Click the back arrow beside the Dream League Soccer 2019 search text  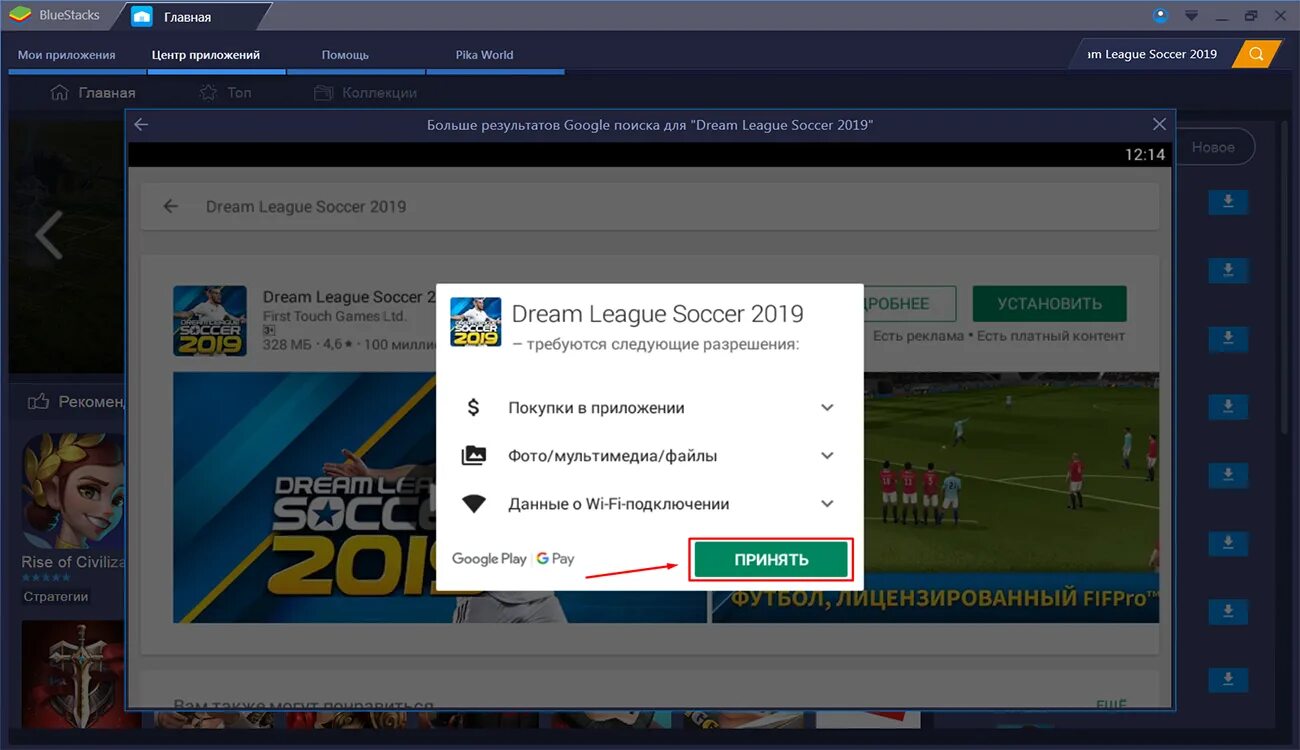(171, 206)
